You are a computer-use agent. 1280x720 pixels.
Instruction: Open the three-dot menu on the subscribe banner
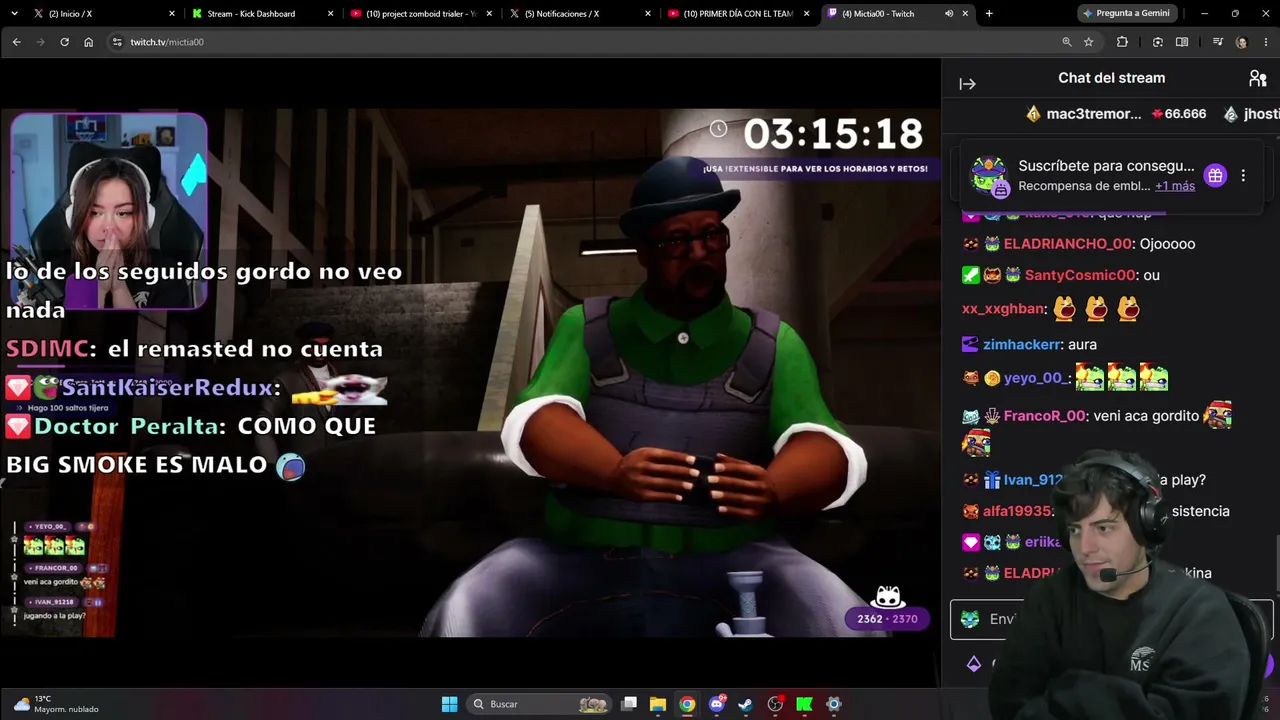point(1243,176)
